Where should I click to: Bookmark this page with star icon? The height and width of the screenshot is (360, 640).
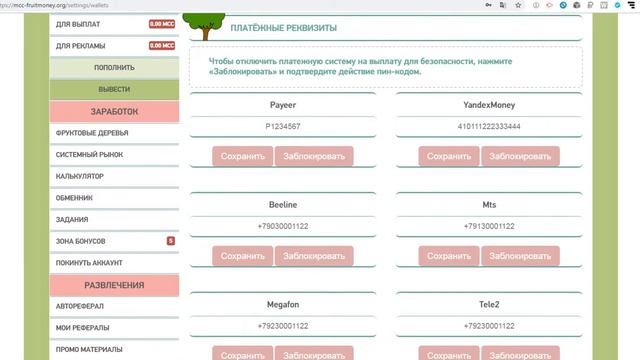(x=518, y=5)
